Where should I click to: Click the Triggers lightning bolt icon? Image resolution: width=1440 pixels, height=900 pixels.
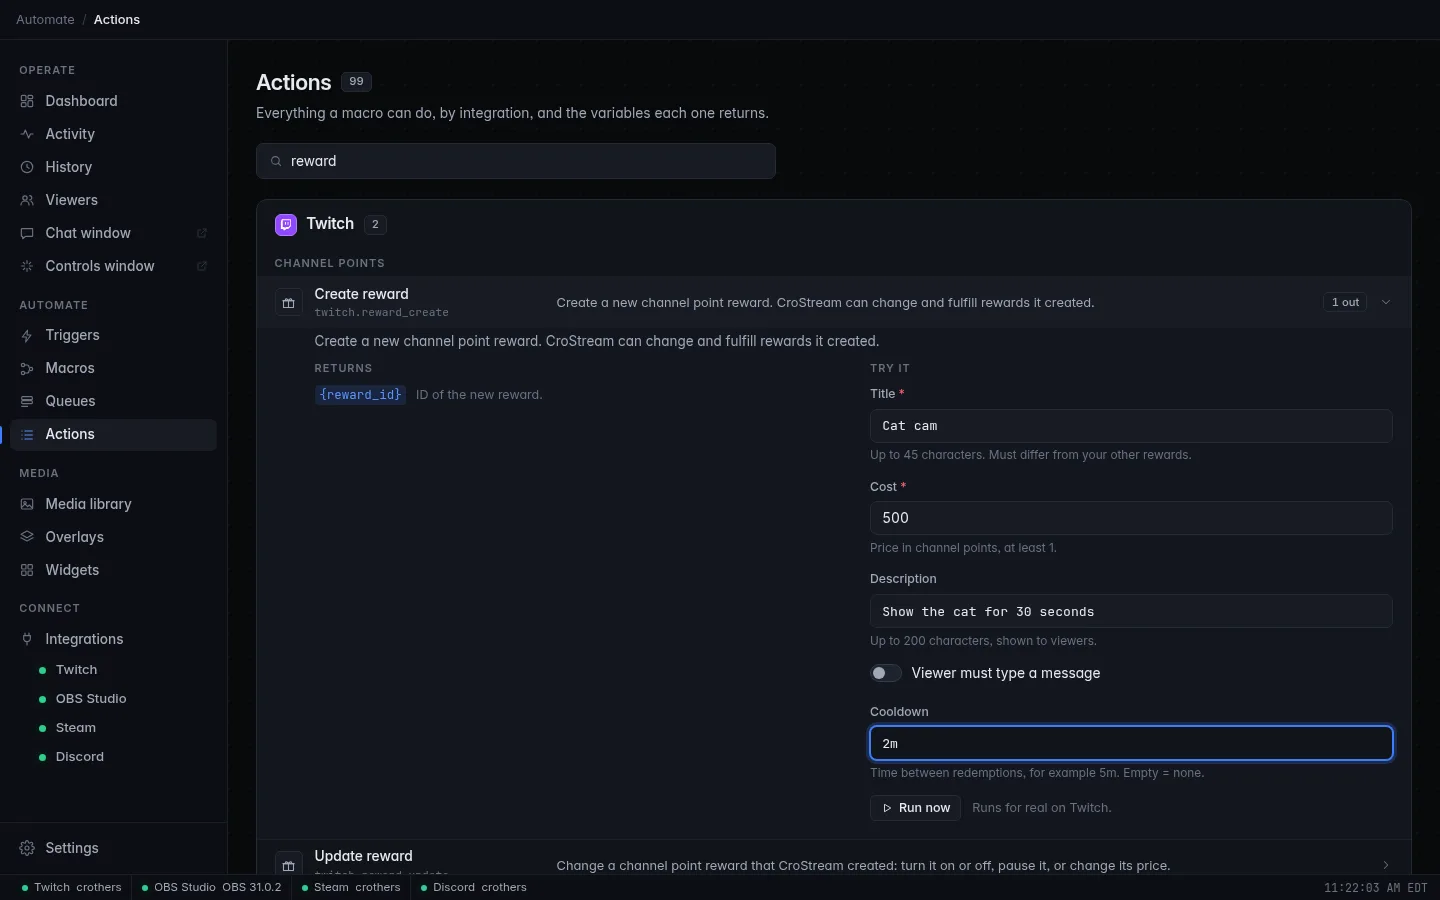[27, 335]
